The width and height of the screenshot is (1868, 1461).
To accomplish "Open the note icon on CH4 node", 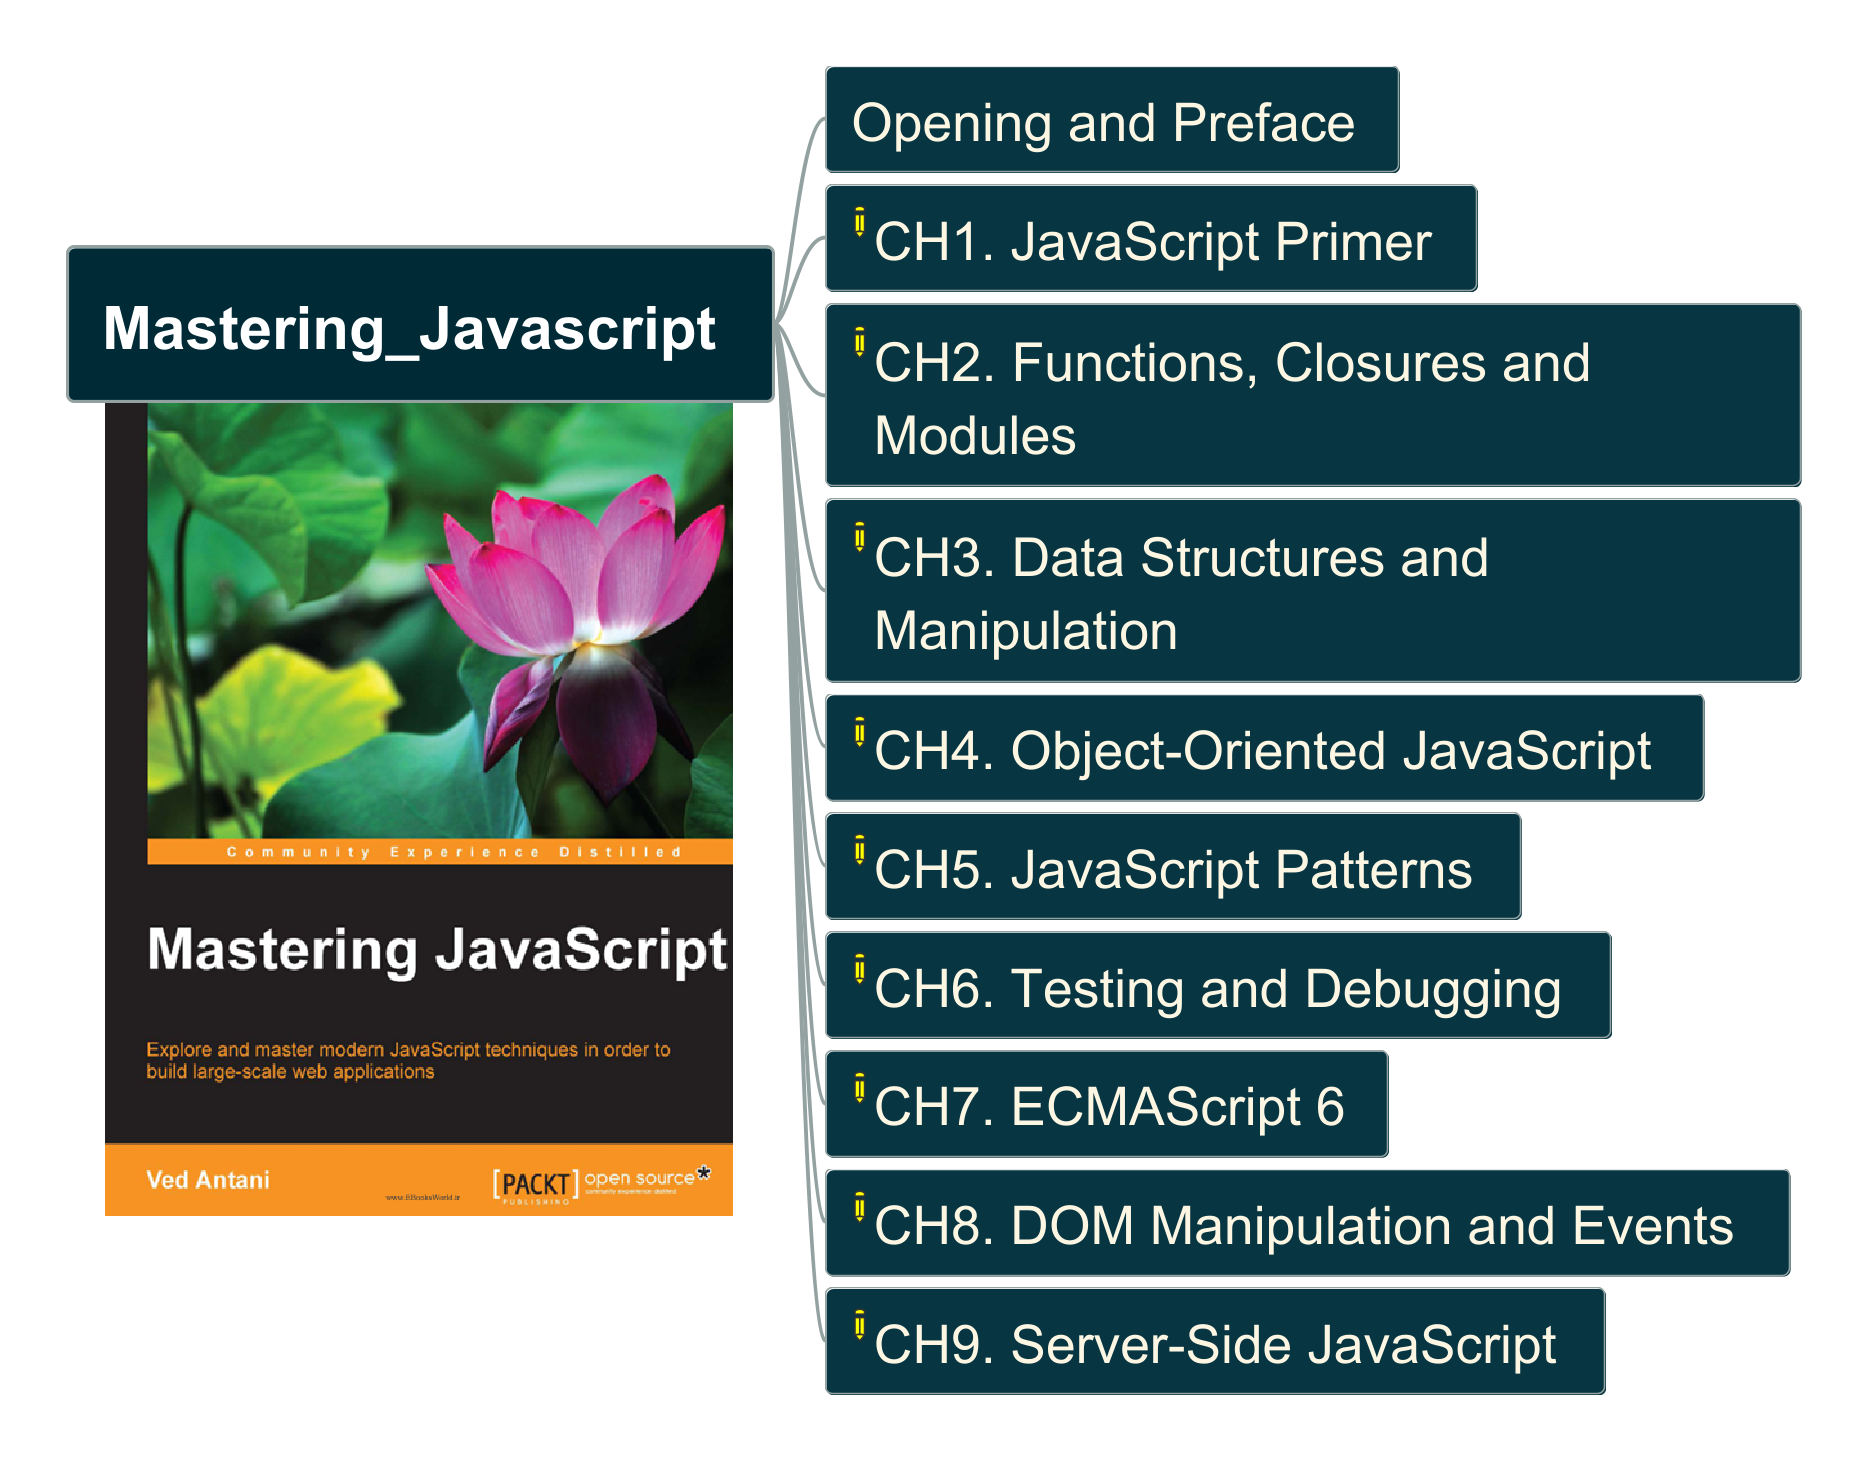I will 859,732.
